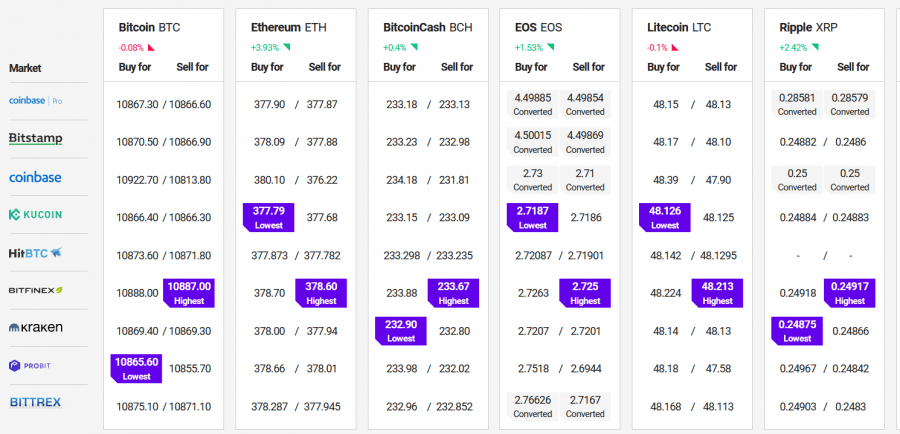
Task: Click the Ripple buy price 0.24967
Action: 798,369
